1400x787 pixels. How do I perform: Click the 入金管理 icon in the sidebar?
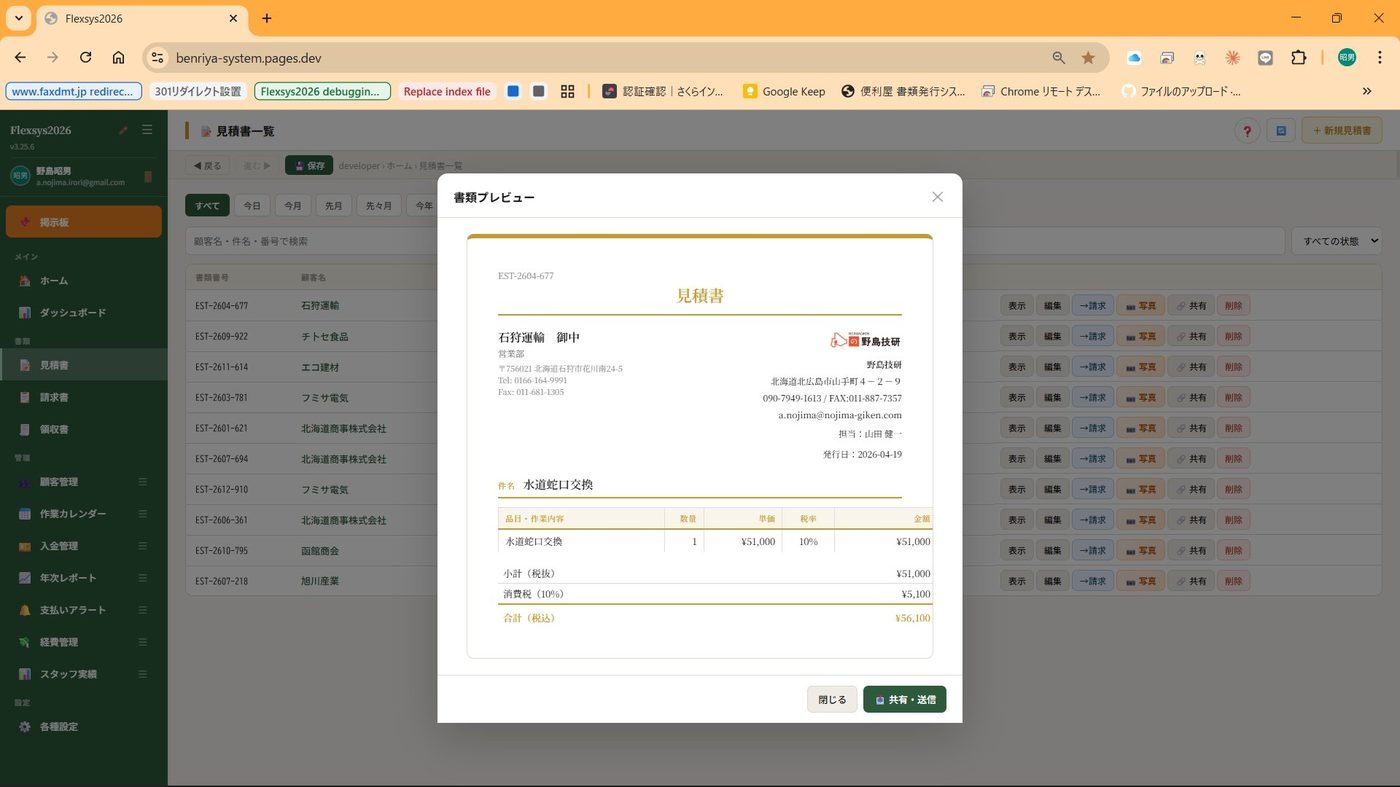25,546
